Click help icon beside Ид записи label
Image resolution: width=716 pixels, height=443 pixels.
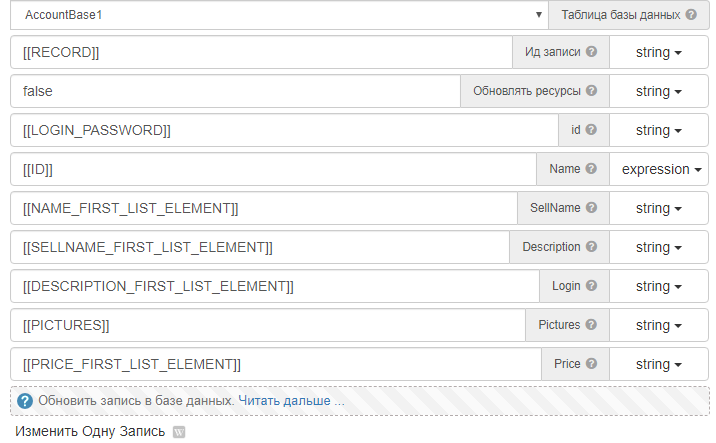pyautogui.click(x=591, y=52)
